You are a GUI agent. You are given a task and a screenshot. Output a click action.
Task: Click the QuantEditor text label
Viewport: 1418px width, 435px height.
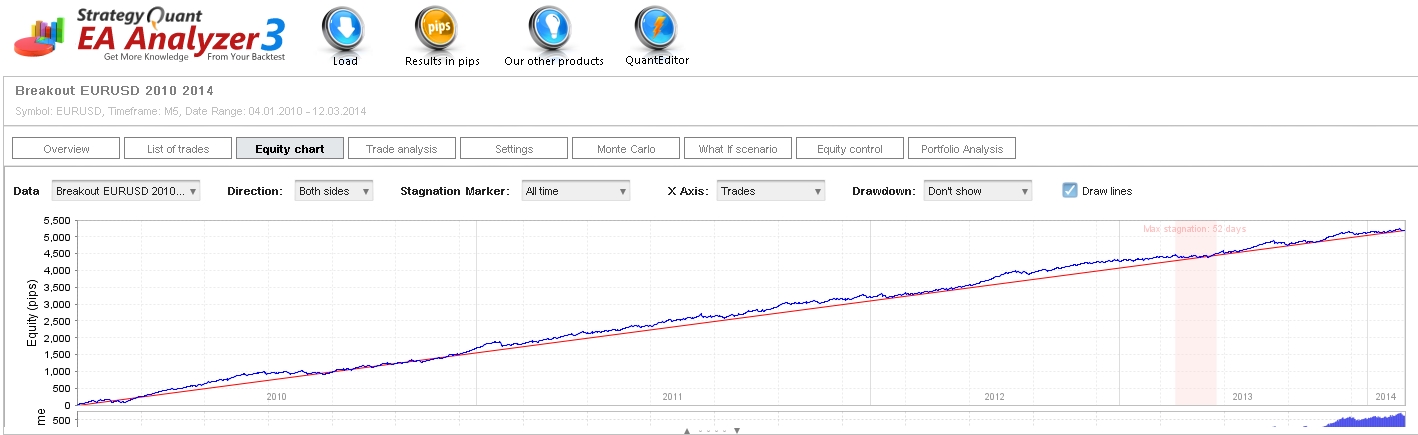[657, 60]
